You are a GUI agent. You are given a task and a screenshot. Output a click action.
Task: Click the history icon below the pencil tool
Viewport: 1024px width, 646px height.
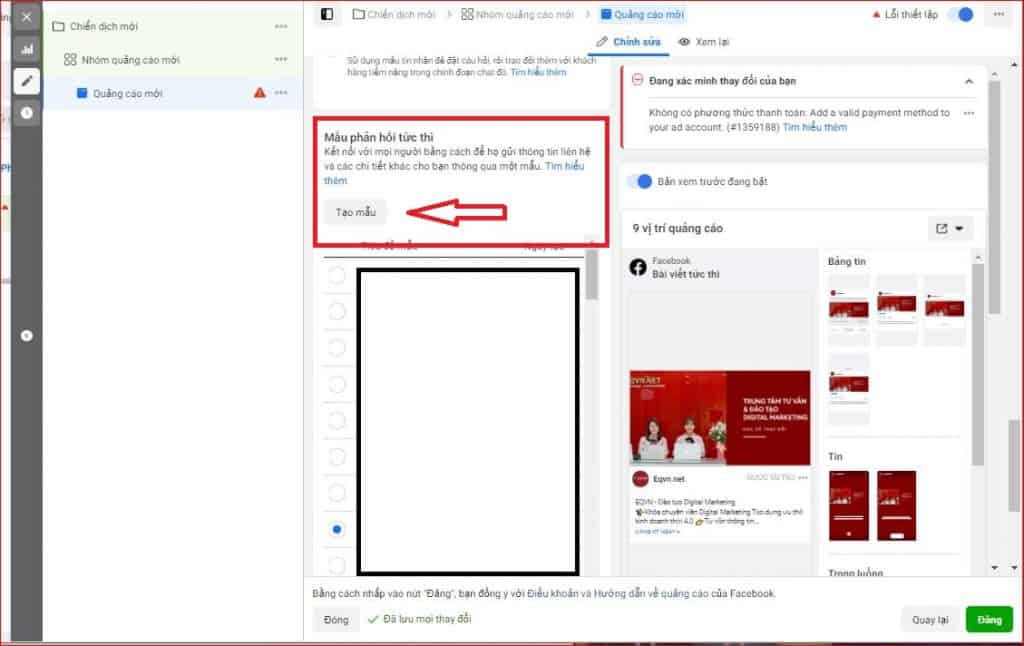click(x=26, y=113)
